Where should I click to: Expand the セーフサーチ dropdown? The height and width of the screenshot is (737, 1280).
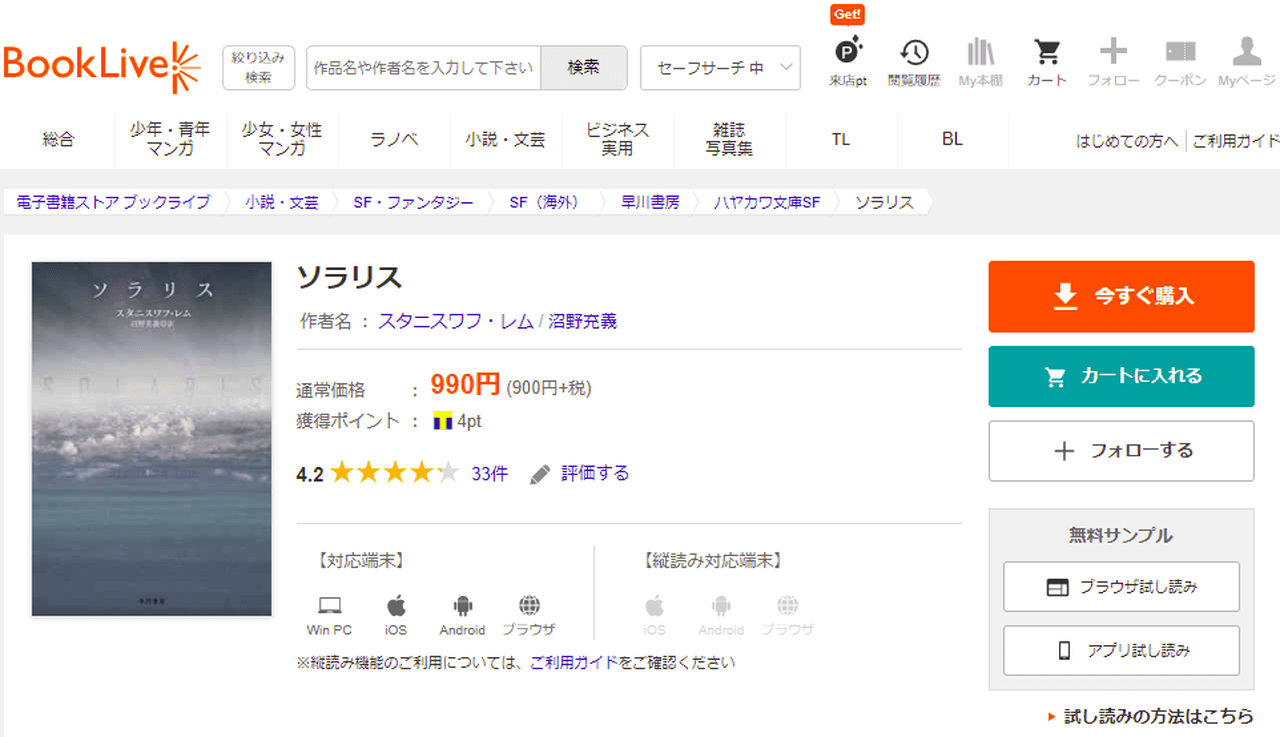pos(720,68)
